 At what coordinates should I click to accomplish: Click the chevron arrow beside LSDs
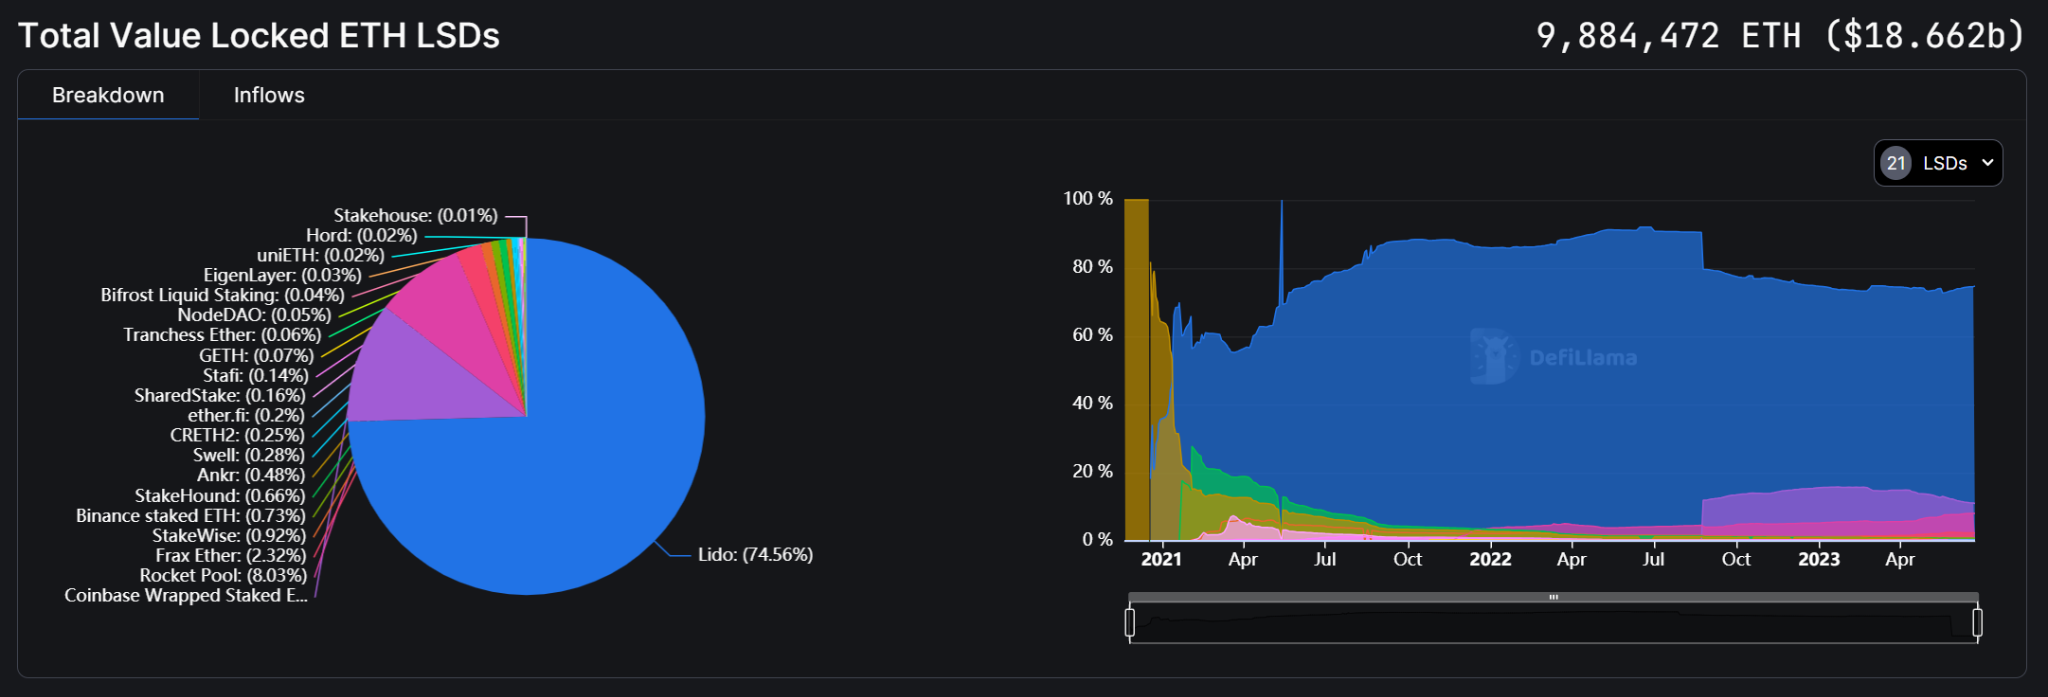tap(1987, 163)
